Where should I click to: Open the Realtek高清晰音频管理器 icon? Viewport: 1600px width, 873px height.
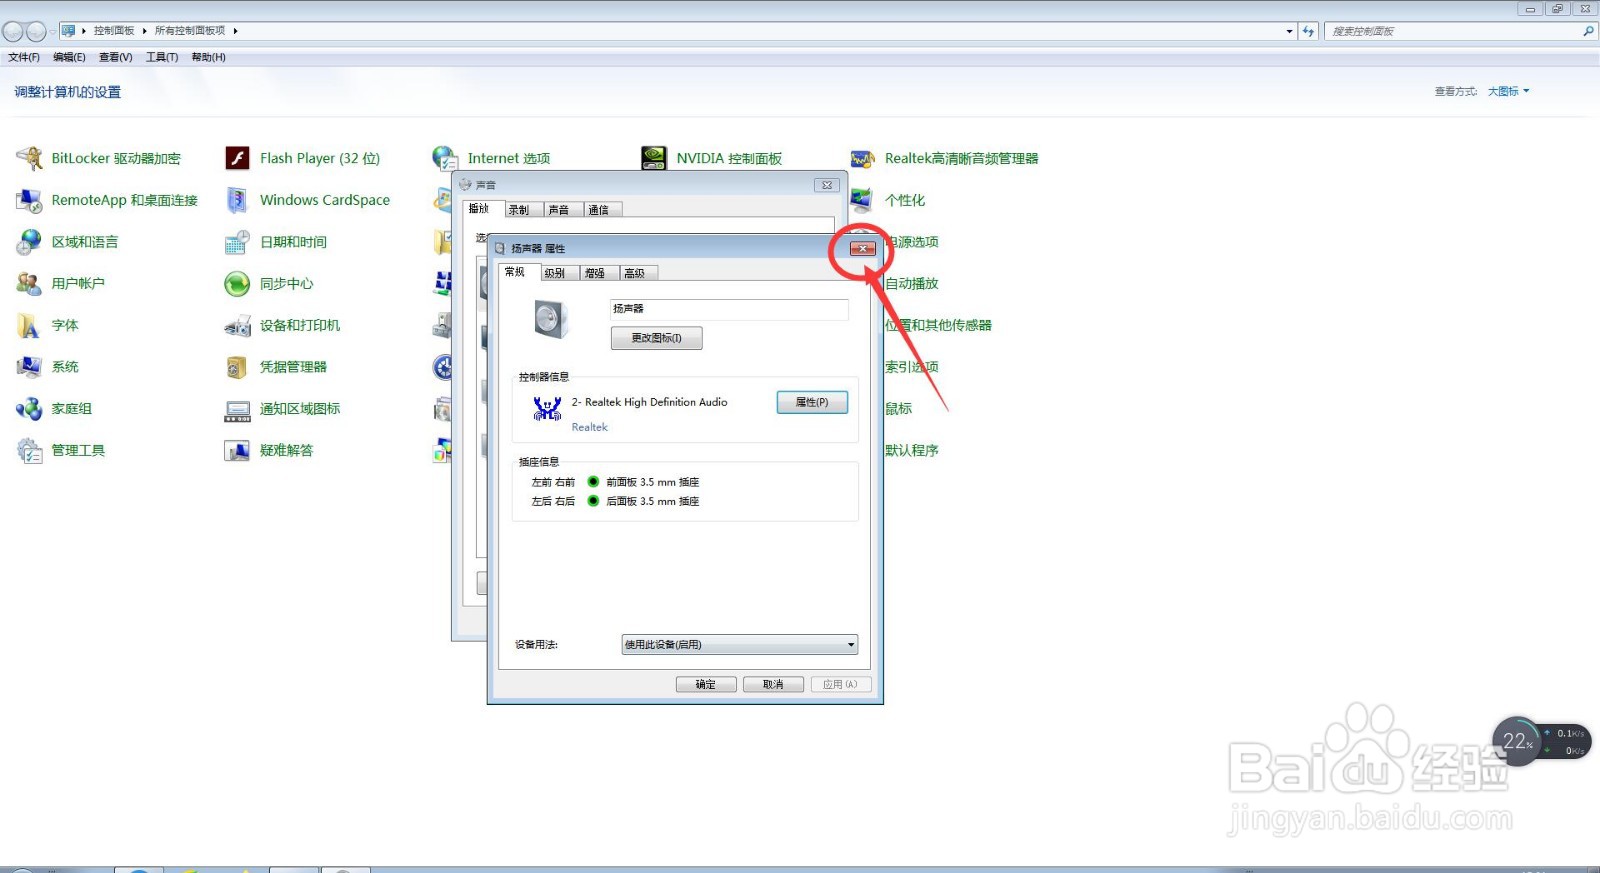click(x=862, y=158)
